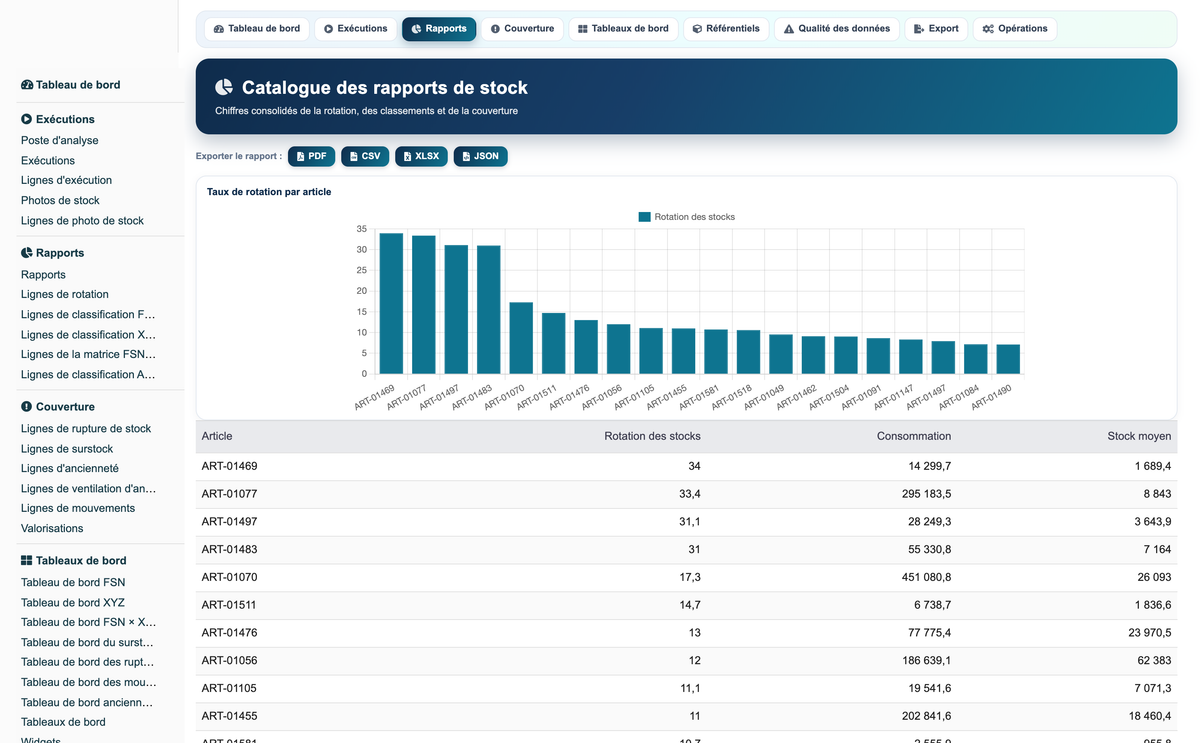Click the pie chart icon next to sidebar Rapports
This screenshot has height=743, width=1200.
pos(27,253)
